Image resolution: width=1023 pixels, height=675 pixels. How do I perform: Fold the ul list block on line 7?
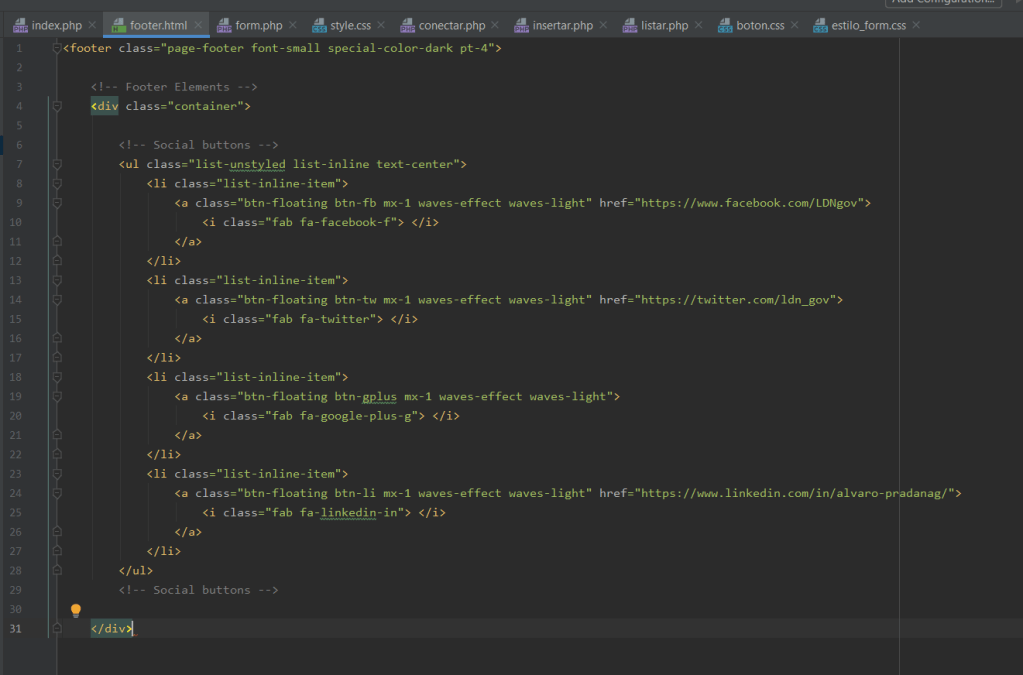coord(57,164)
